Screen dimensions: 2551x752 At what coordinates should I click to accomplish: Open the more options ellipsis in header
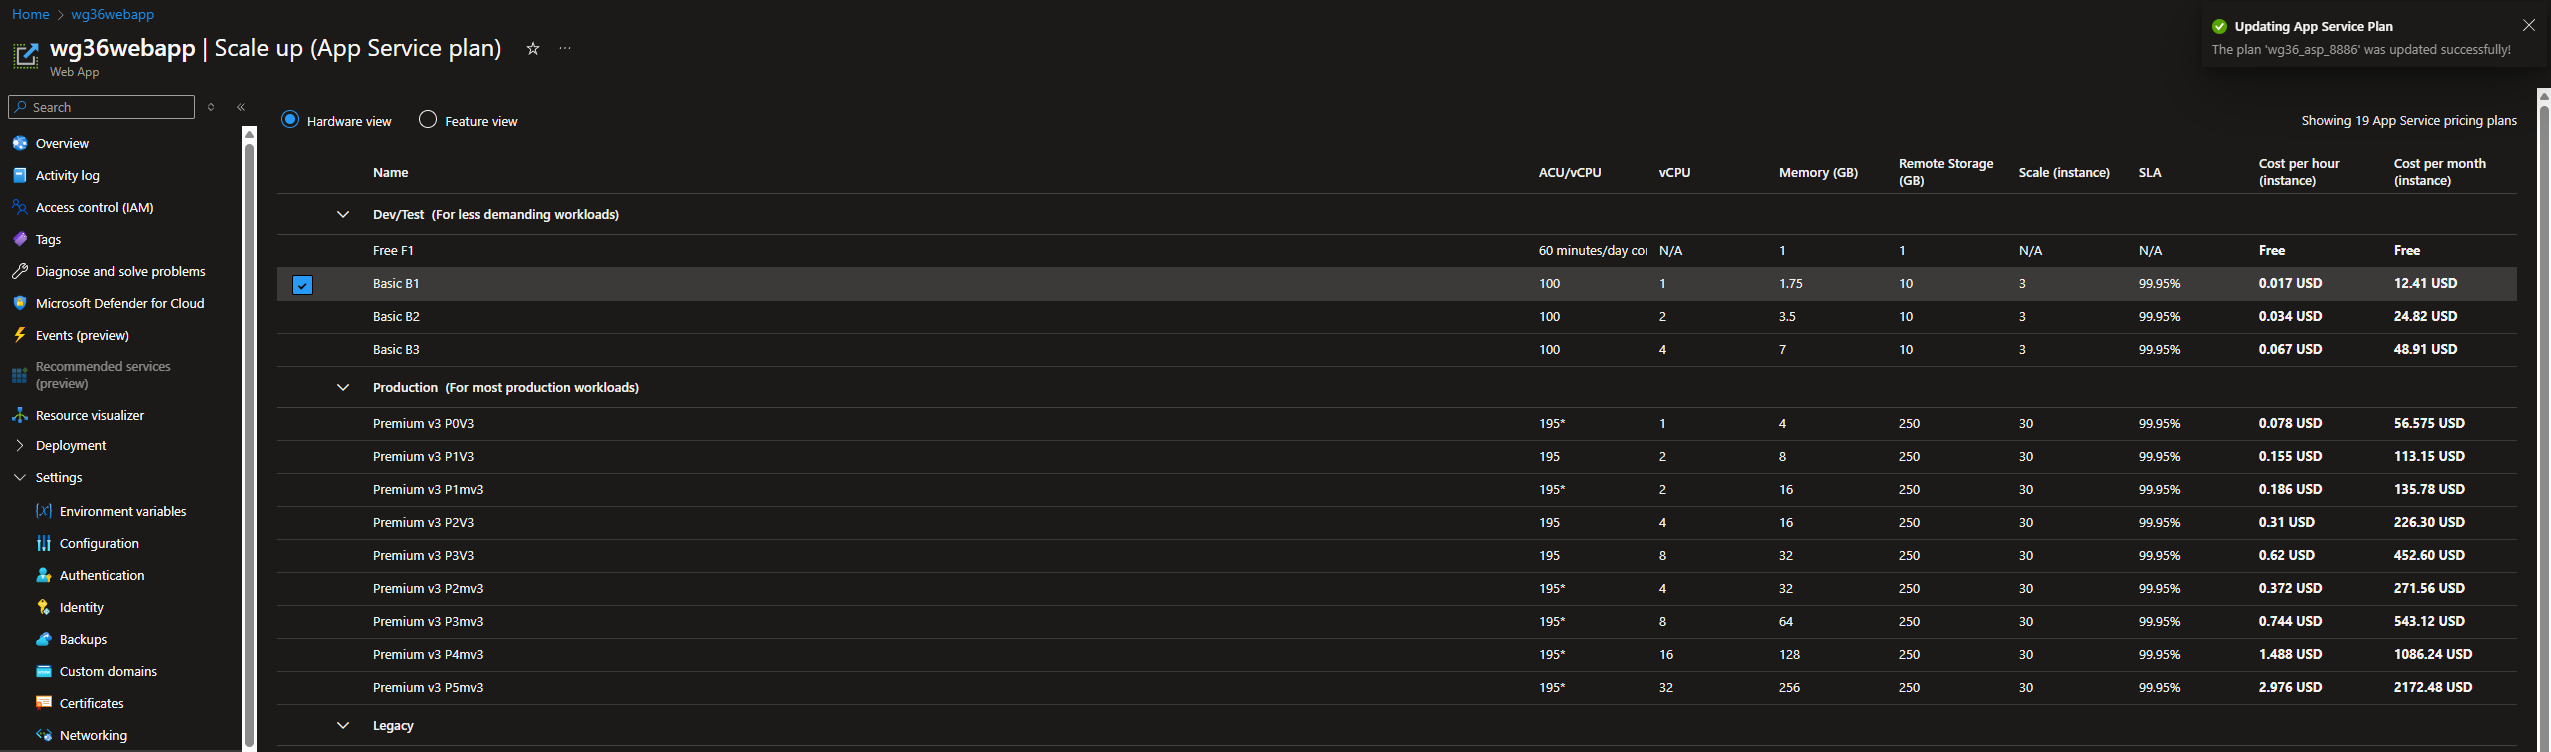tap(565, 49)
